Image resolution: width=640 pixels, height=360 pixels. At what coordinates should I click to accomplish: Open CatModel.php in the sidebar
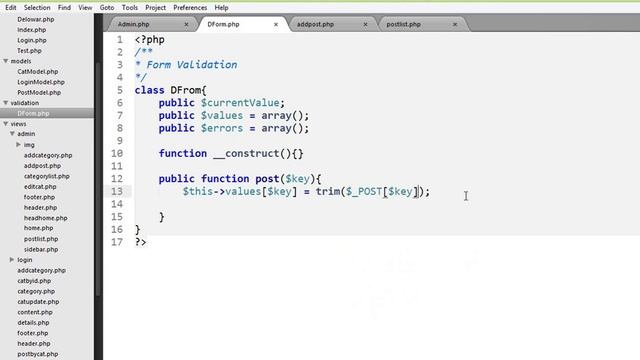click(x=38, y=71)
